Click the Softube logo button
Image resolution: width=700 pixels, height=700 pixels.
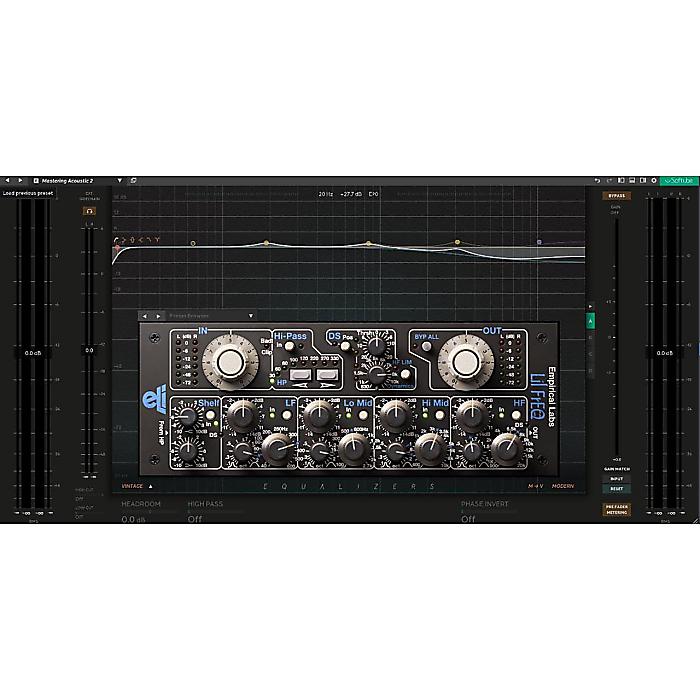point(679,181)
